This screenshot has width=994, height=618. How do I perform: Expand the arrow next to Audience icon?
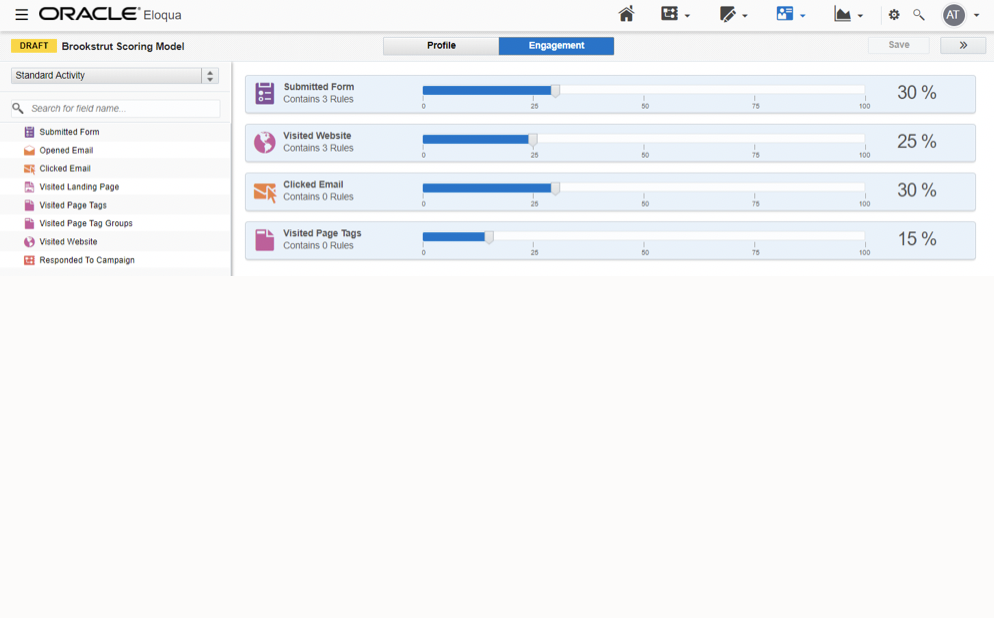803,16
